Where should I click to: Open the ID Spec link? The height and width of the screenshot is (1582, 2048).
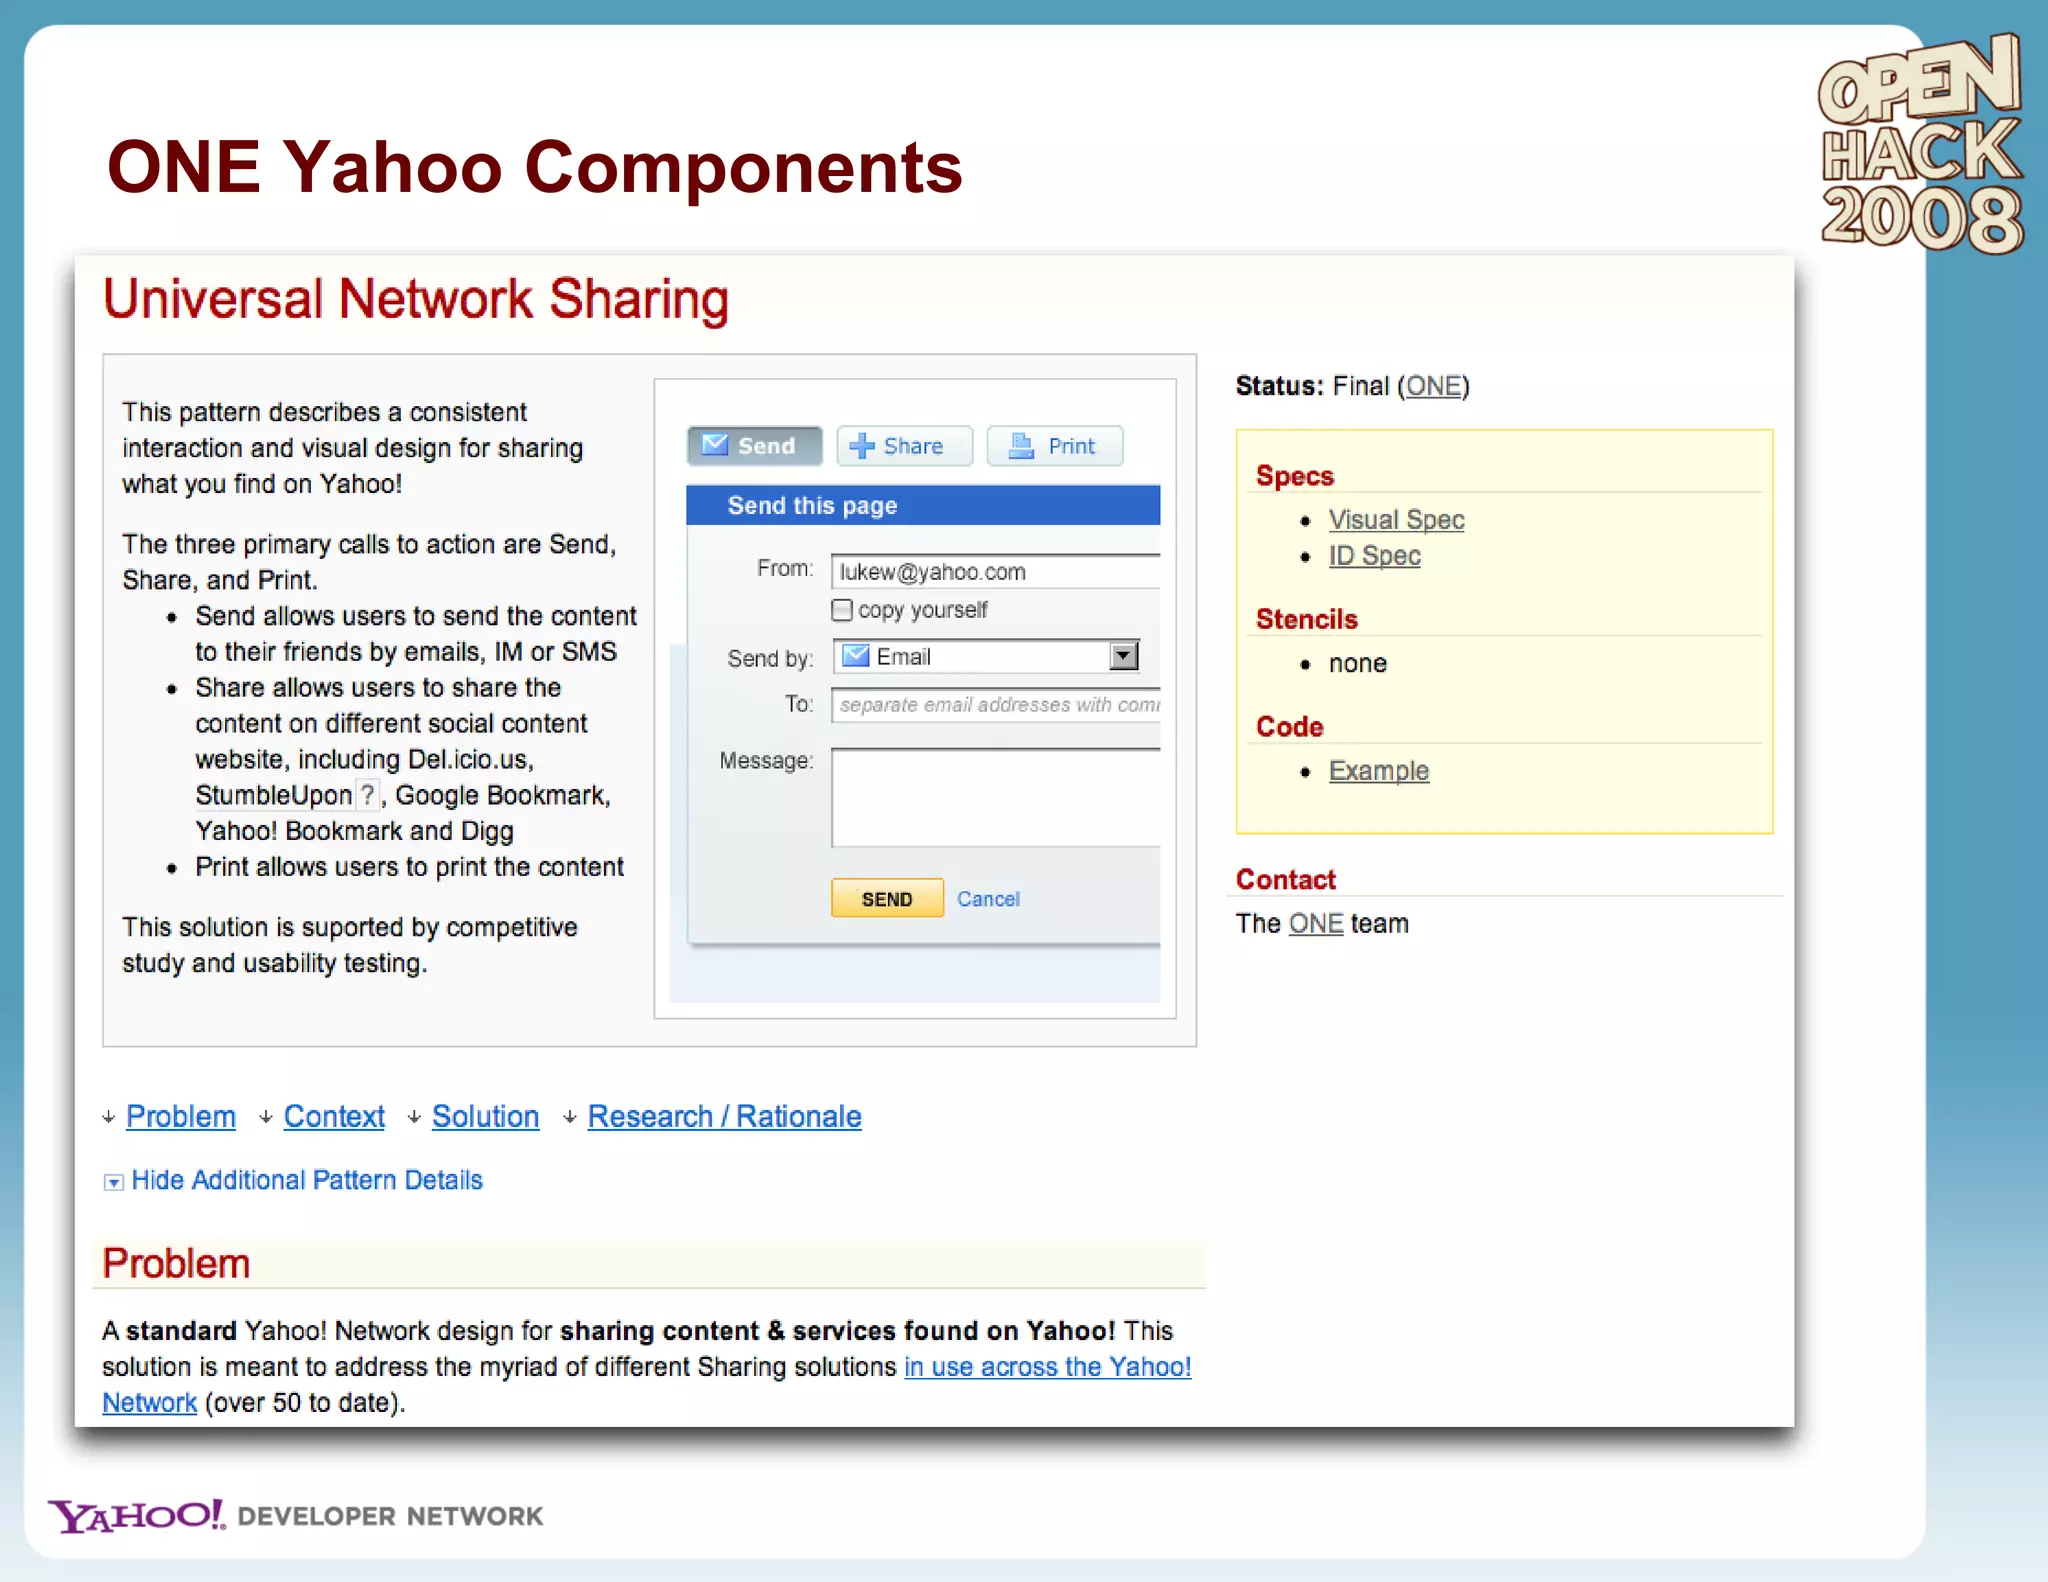(x=1374, y=556)
